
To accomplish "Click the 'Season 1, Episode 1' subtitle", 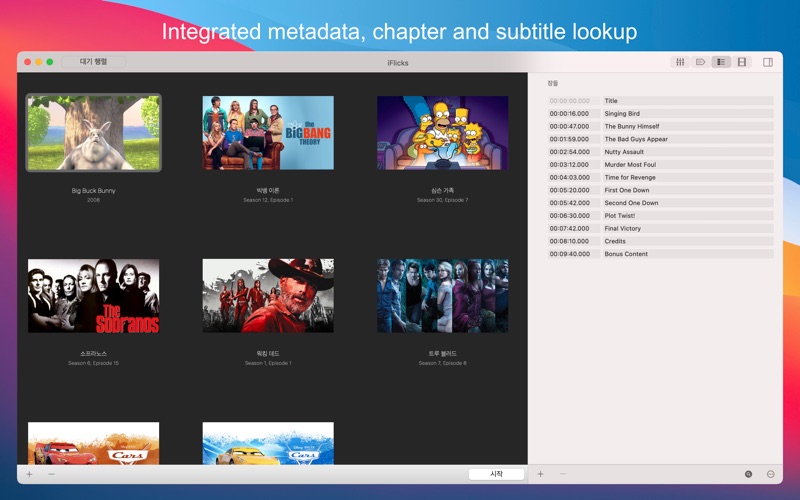I will click(268, 363).
